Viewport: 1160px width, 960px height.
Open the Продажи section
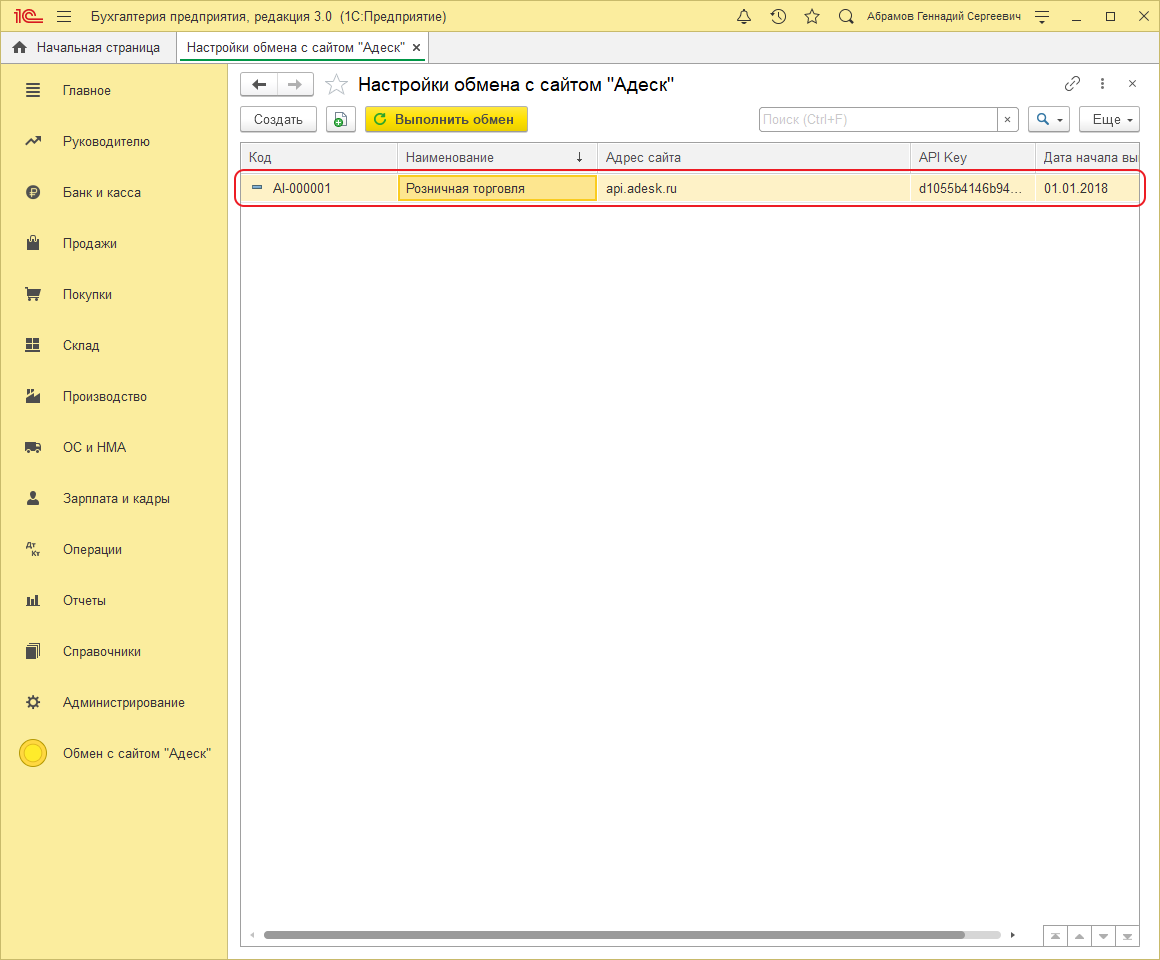pos(114,243)
